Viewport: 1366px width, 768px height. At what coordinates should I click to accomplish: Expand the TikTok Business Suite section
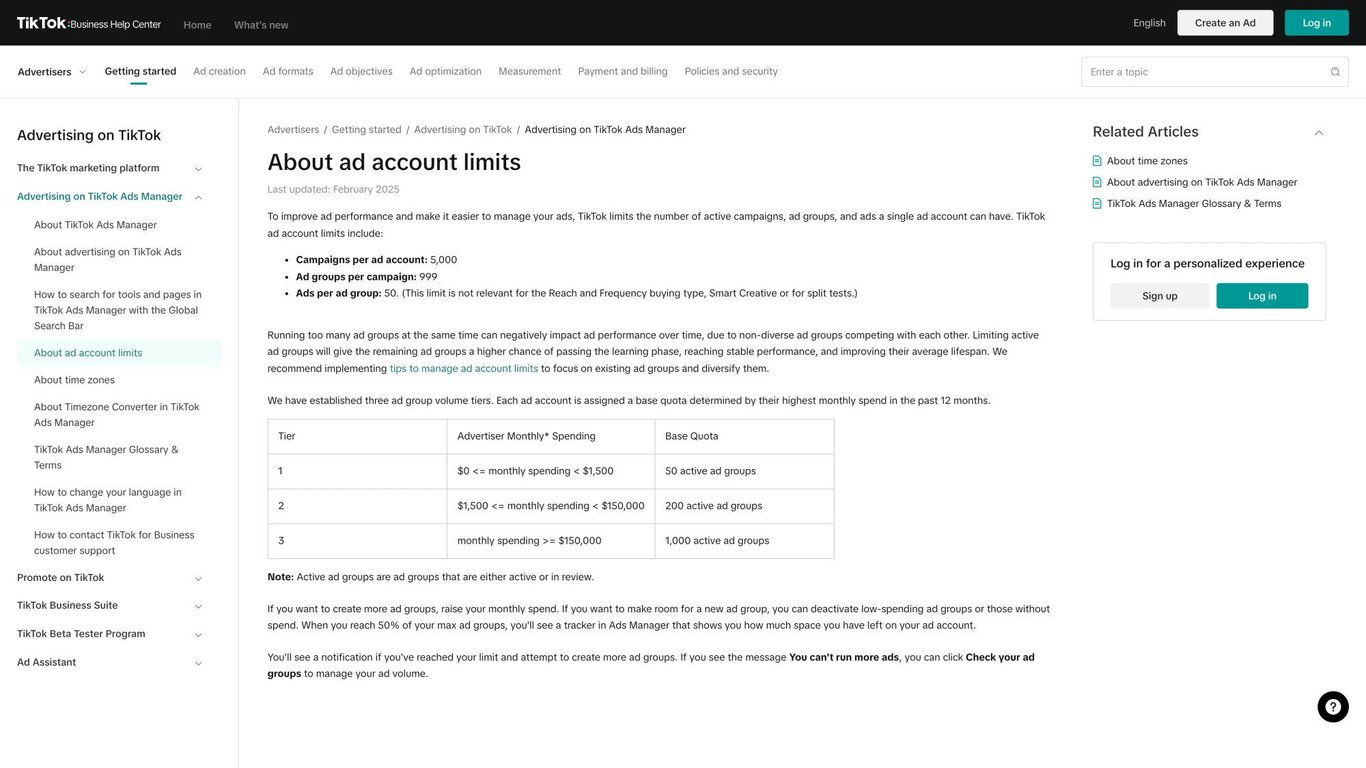(198, 606)
